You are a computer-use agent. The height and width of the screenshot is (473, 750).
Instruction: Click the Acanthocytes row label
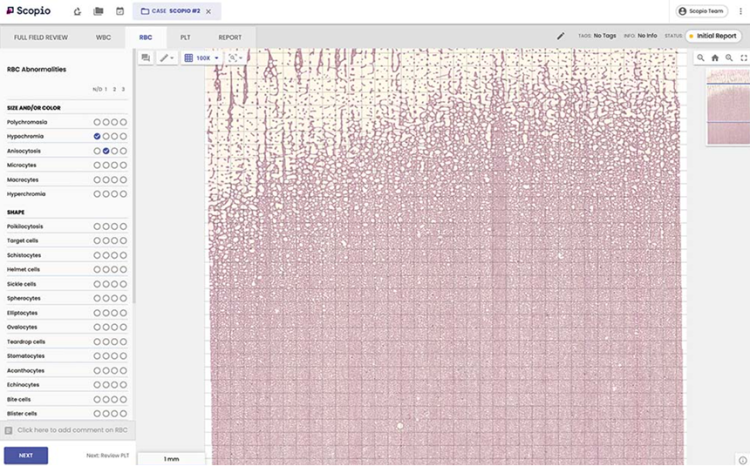click(26, 371)
